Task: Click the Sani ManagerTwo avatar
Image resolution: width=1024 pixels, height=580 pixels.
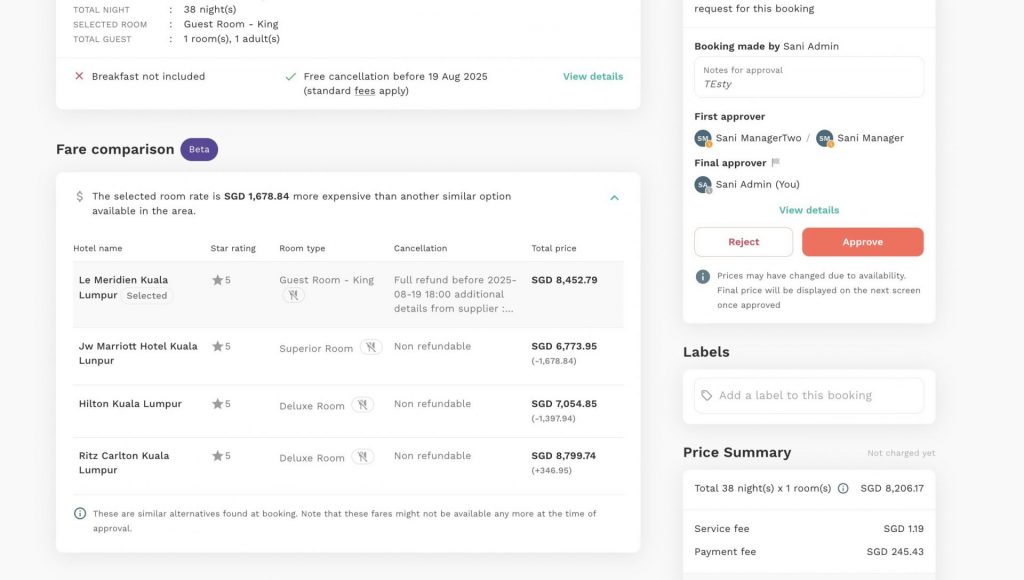Action: click(703, 138)
